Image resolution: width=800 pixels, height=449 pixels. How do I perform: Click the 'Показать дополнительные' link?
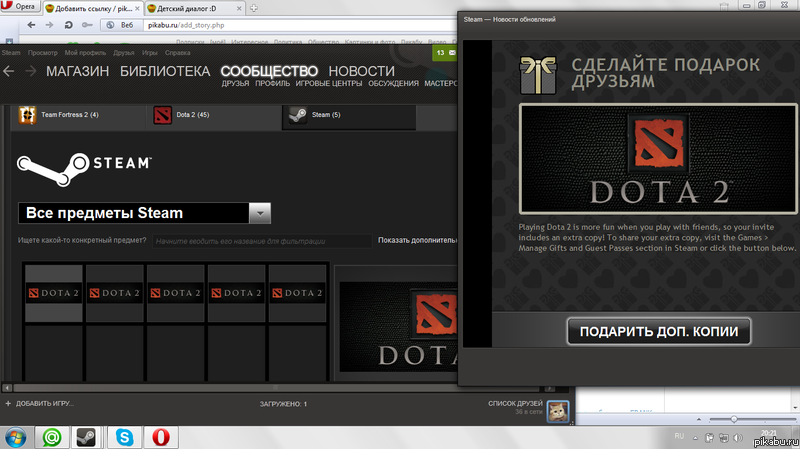coord(417,241)
